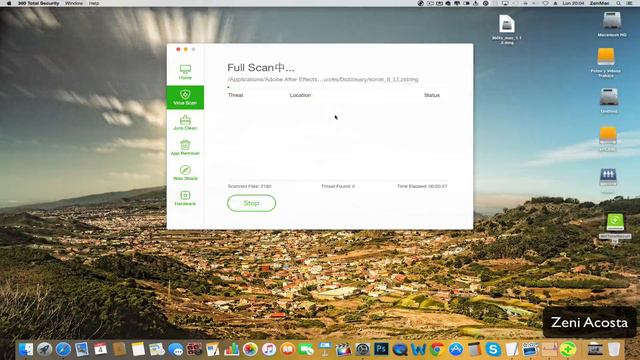The image size is (640, 360).
Task: Launch Google Chrome from the Dock
Action: [437, 349]
